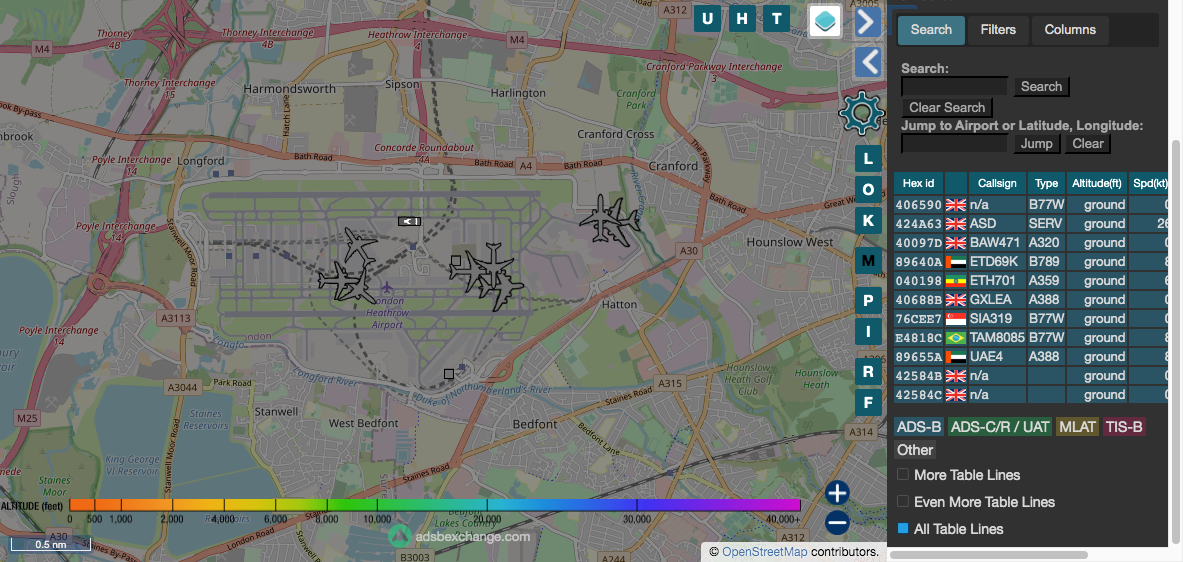Enable More Table Lines checkbox
1183x562 pixels.
click(903, 474)
